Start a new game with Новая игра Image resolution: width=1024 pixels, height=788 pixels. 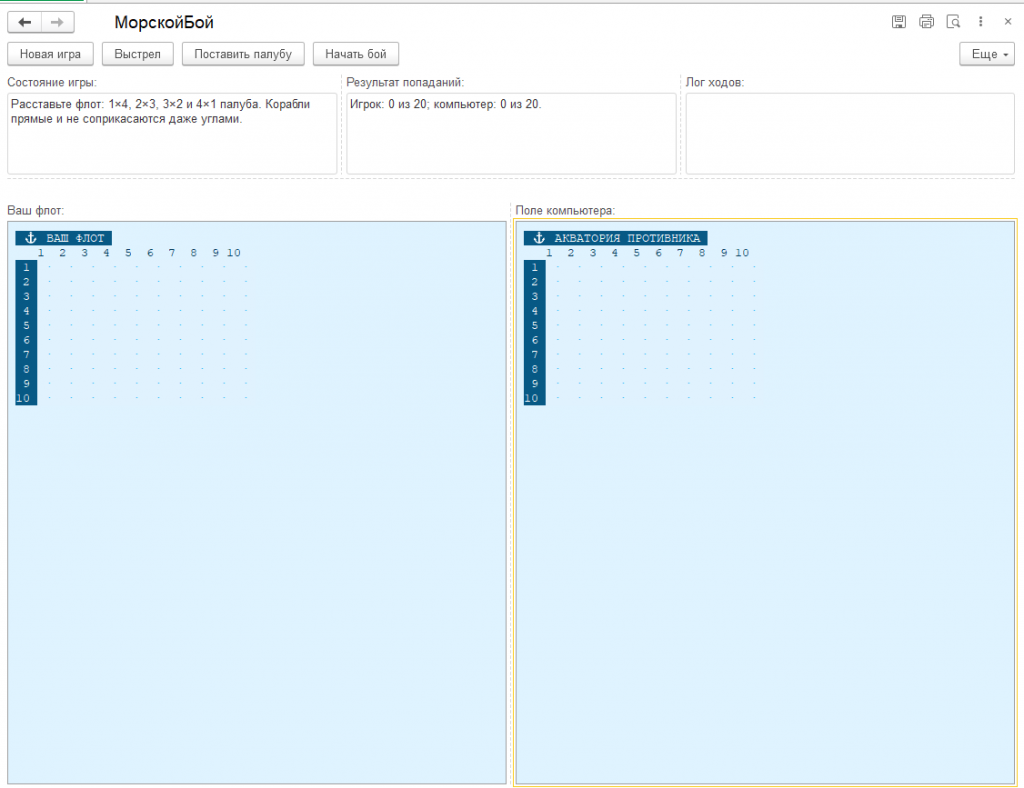pyautogui.click(x=50, y=54)
